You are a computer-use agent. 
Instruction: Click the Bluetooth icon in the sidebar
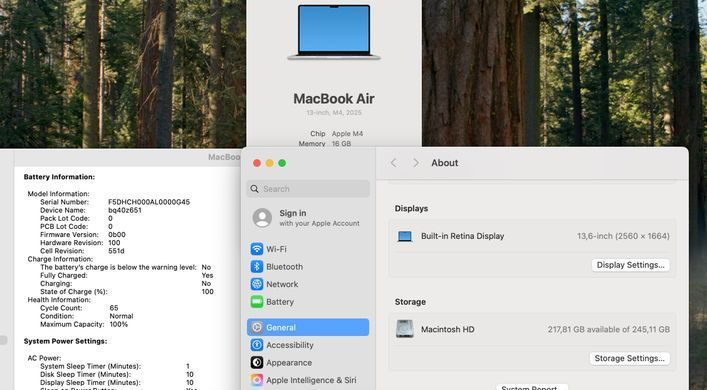coord(257,266)
